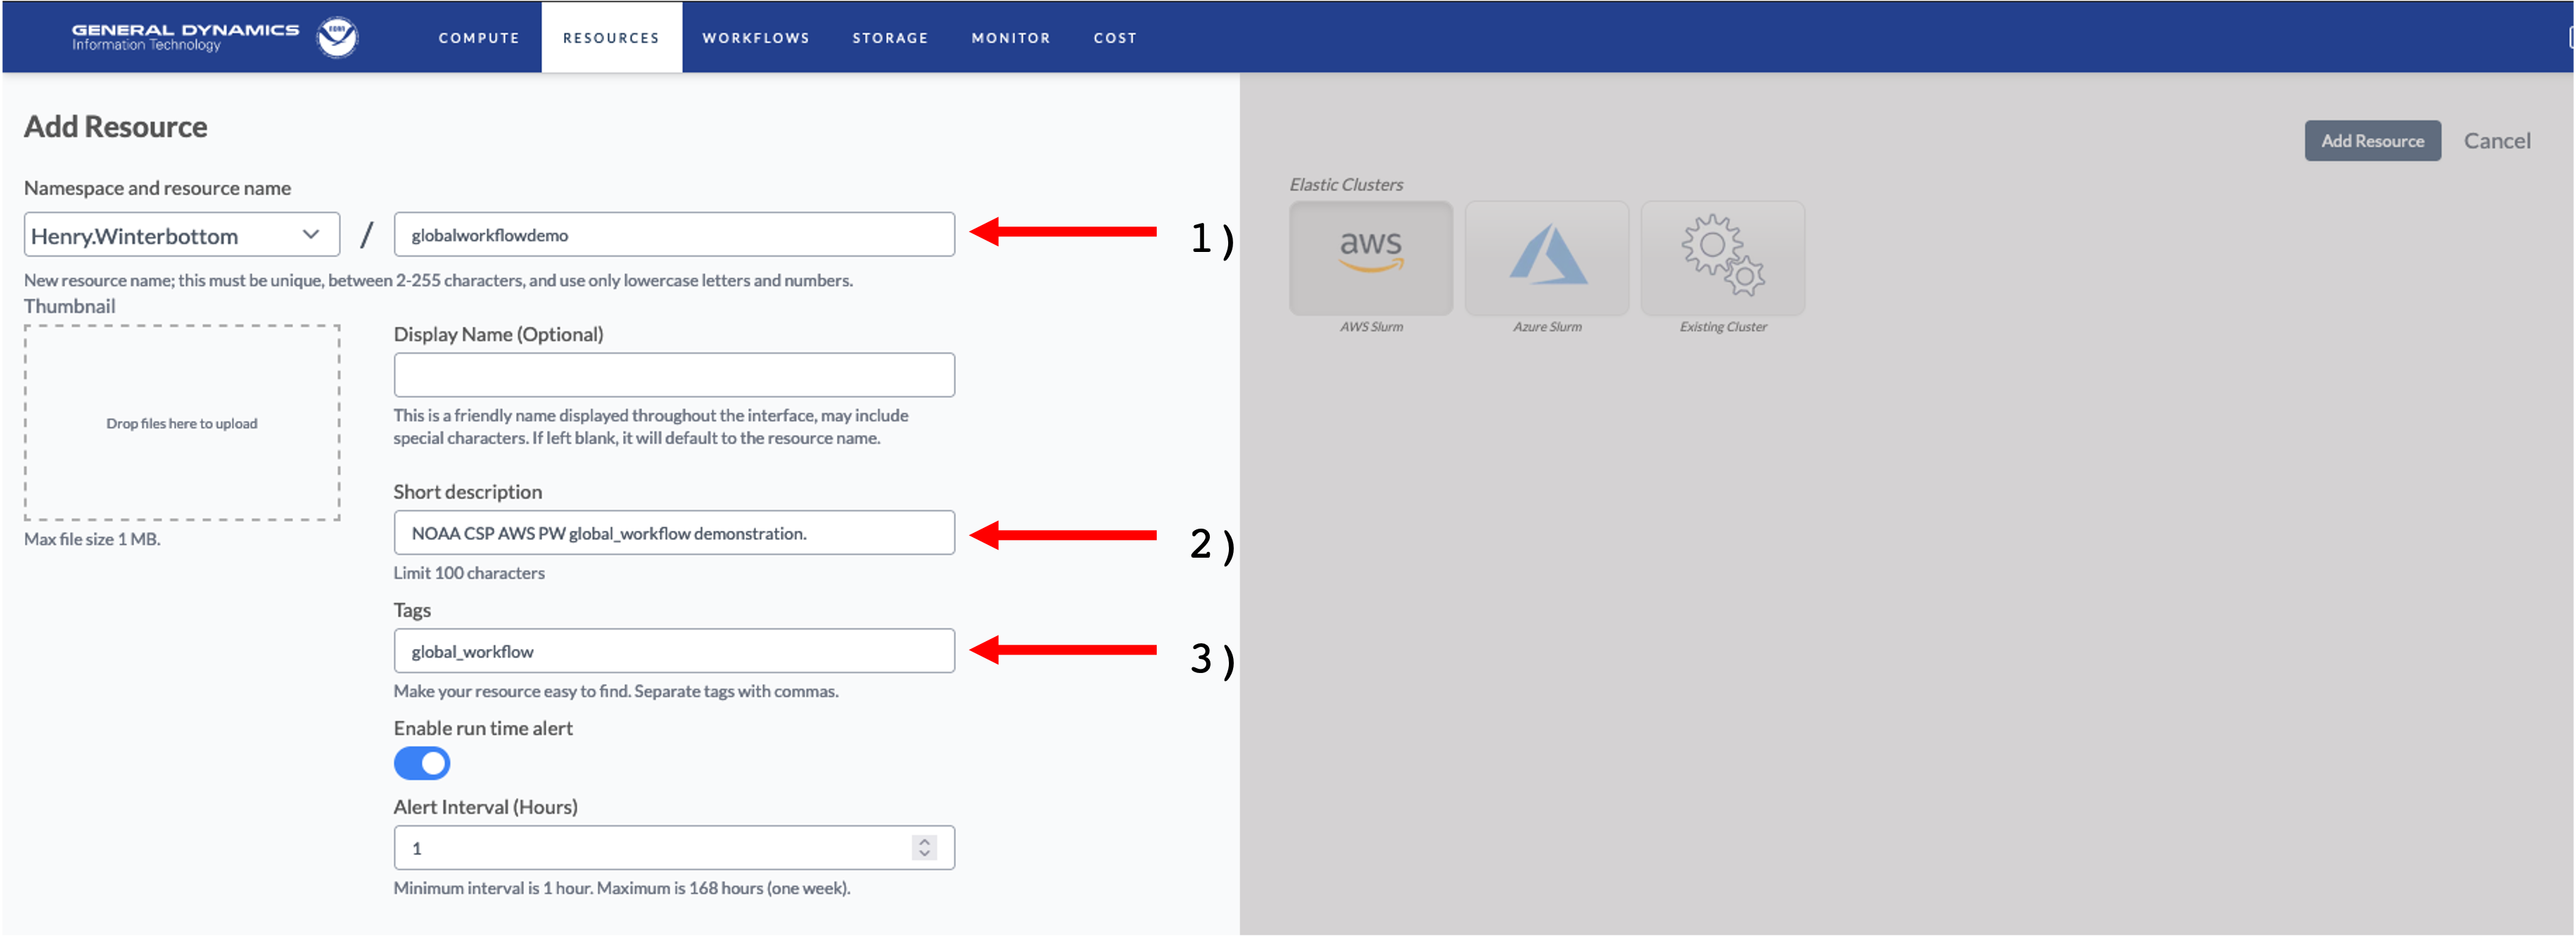The image size is (2576, 937).
Task: Select the Existing Cluster gears tile
Action: [x=1723, y=258]
